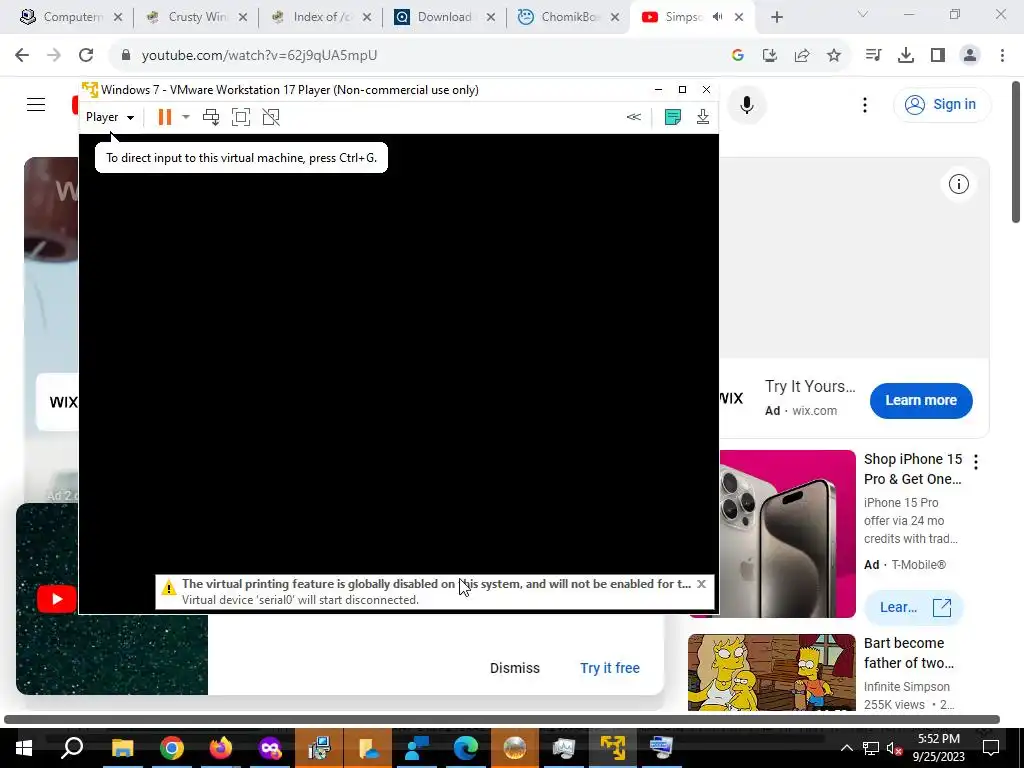Open a new Chrome tab

coord(776,18)
